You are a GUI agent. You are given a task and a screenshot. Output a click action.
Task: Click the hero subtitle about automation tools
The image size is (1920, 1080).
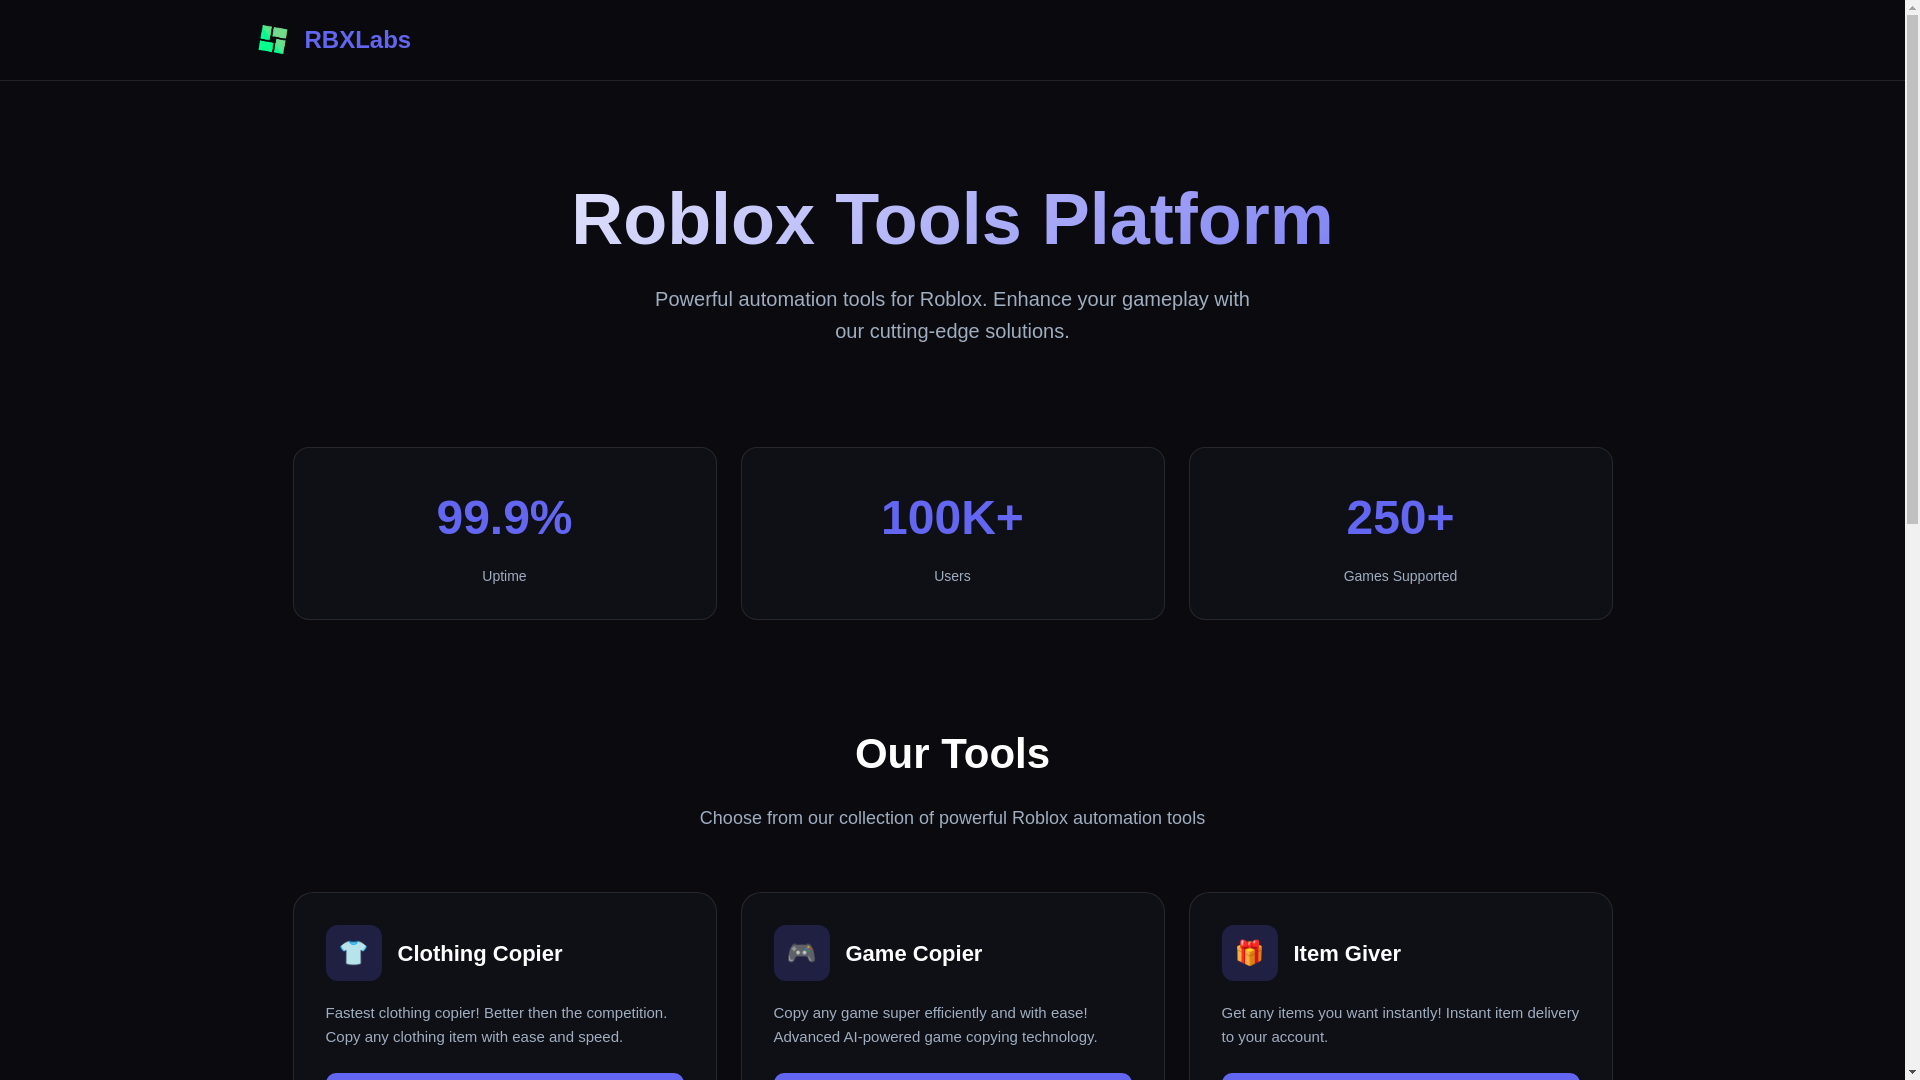pyautogui.click(x=952, y=315)
